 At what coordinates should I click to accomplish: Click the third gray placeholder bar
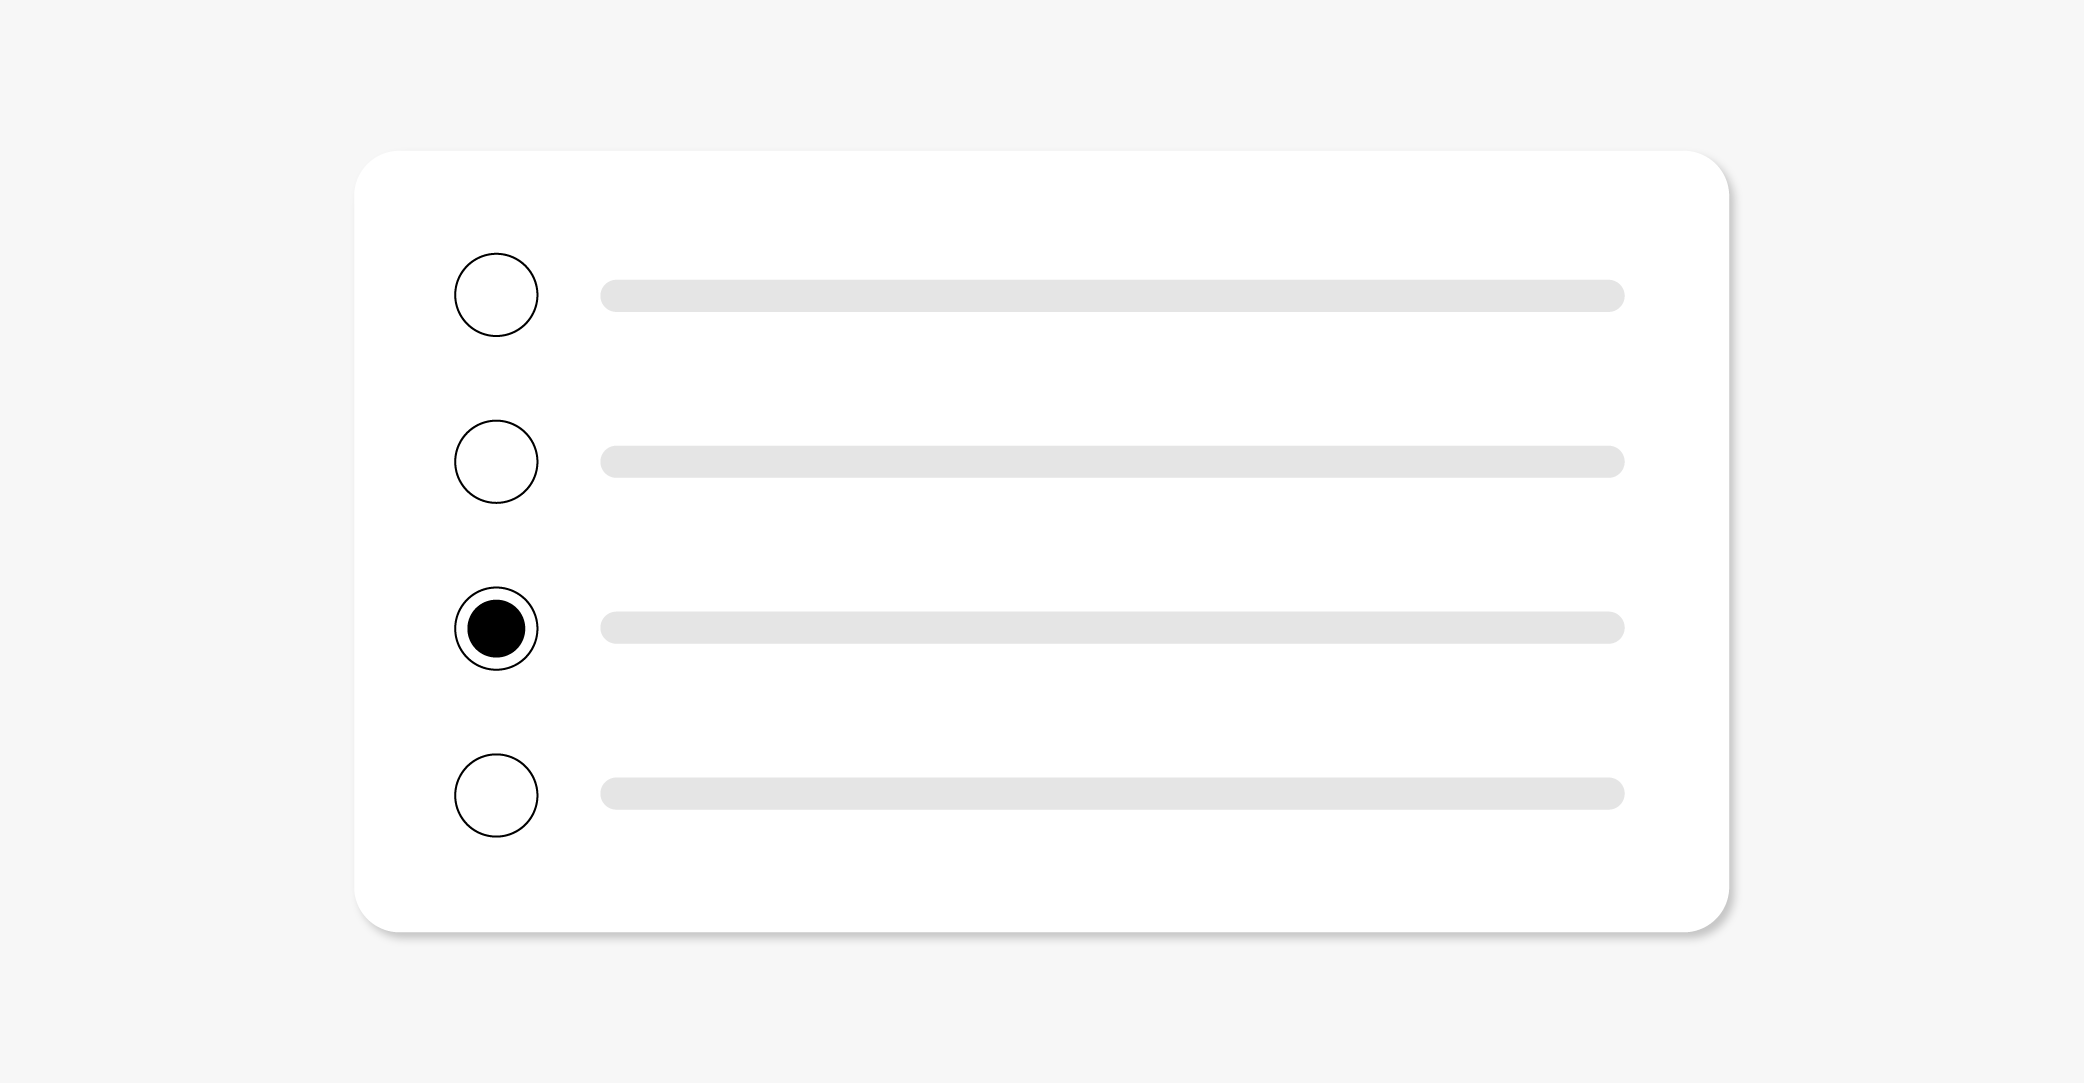1112,628
